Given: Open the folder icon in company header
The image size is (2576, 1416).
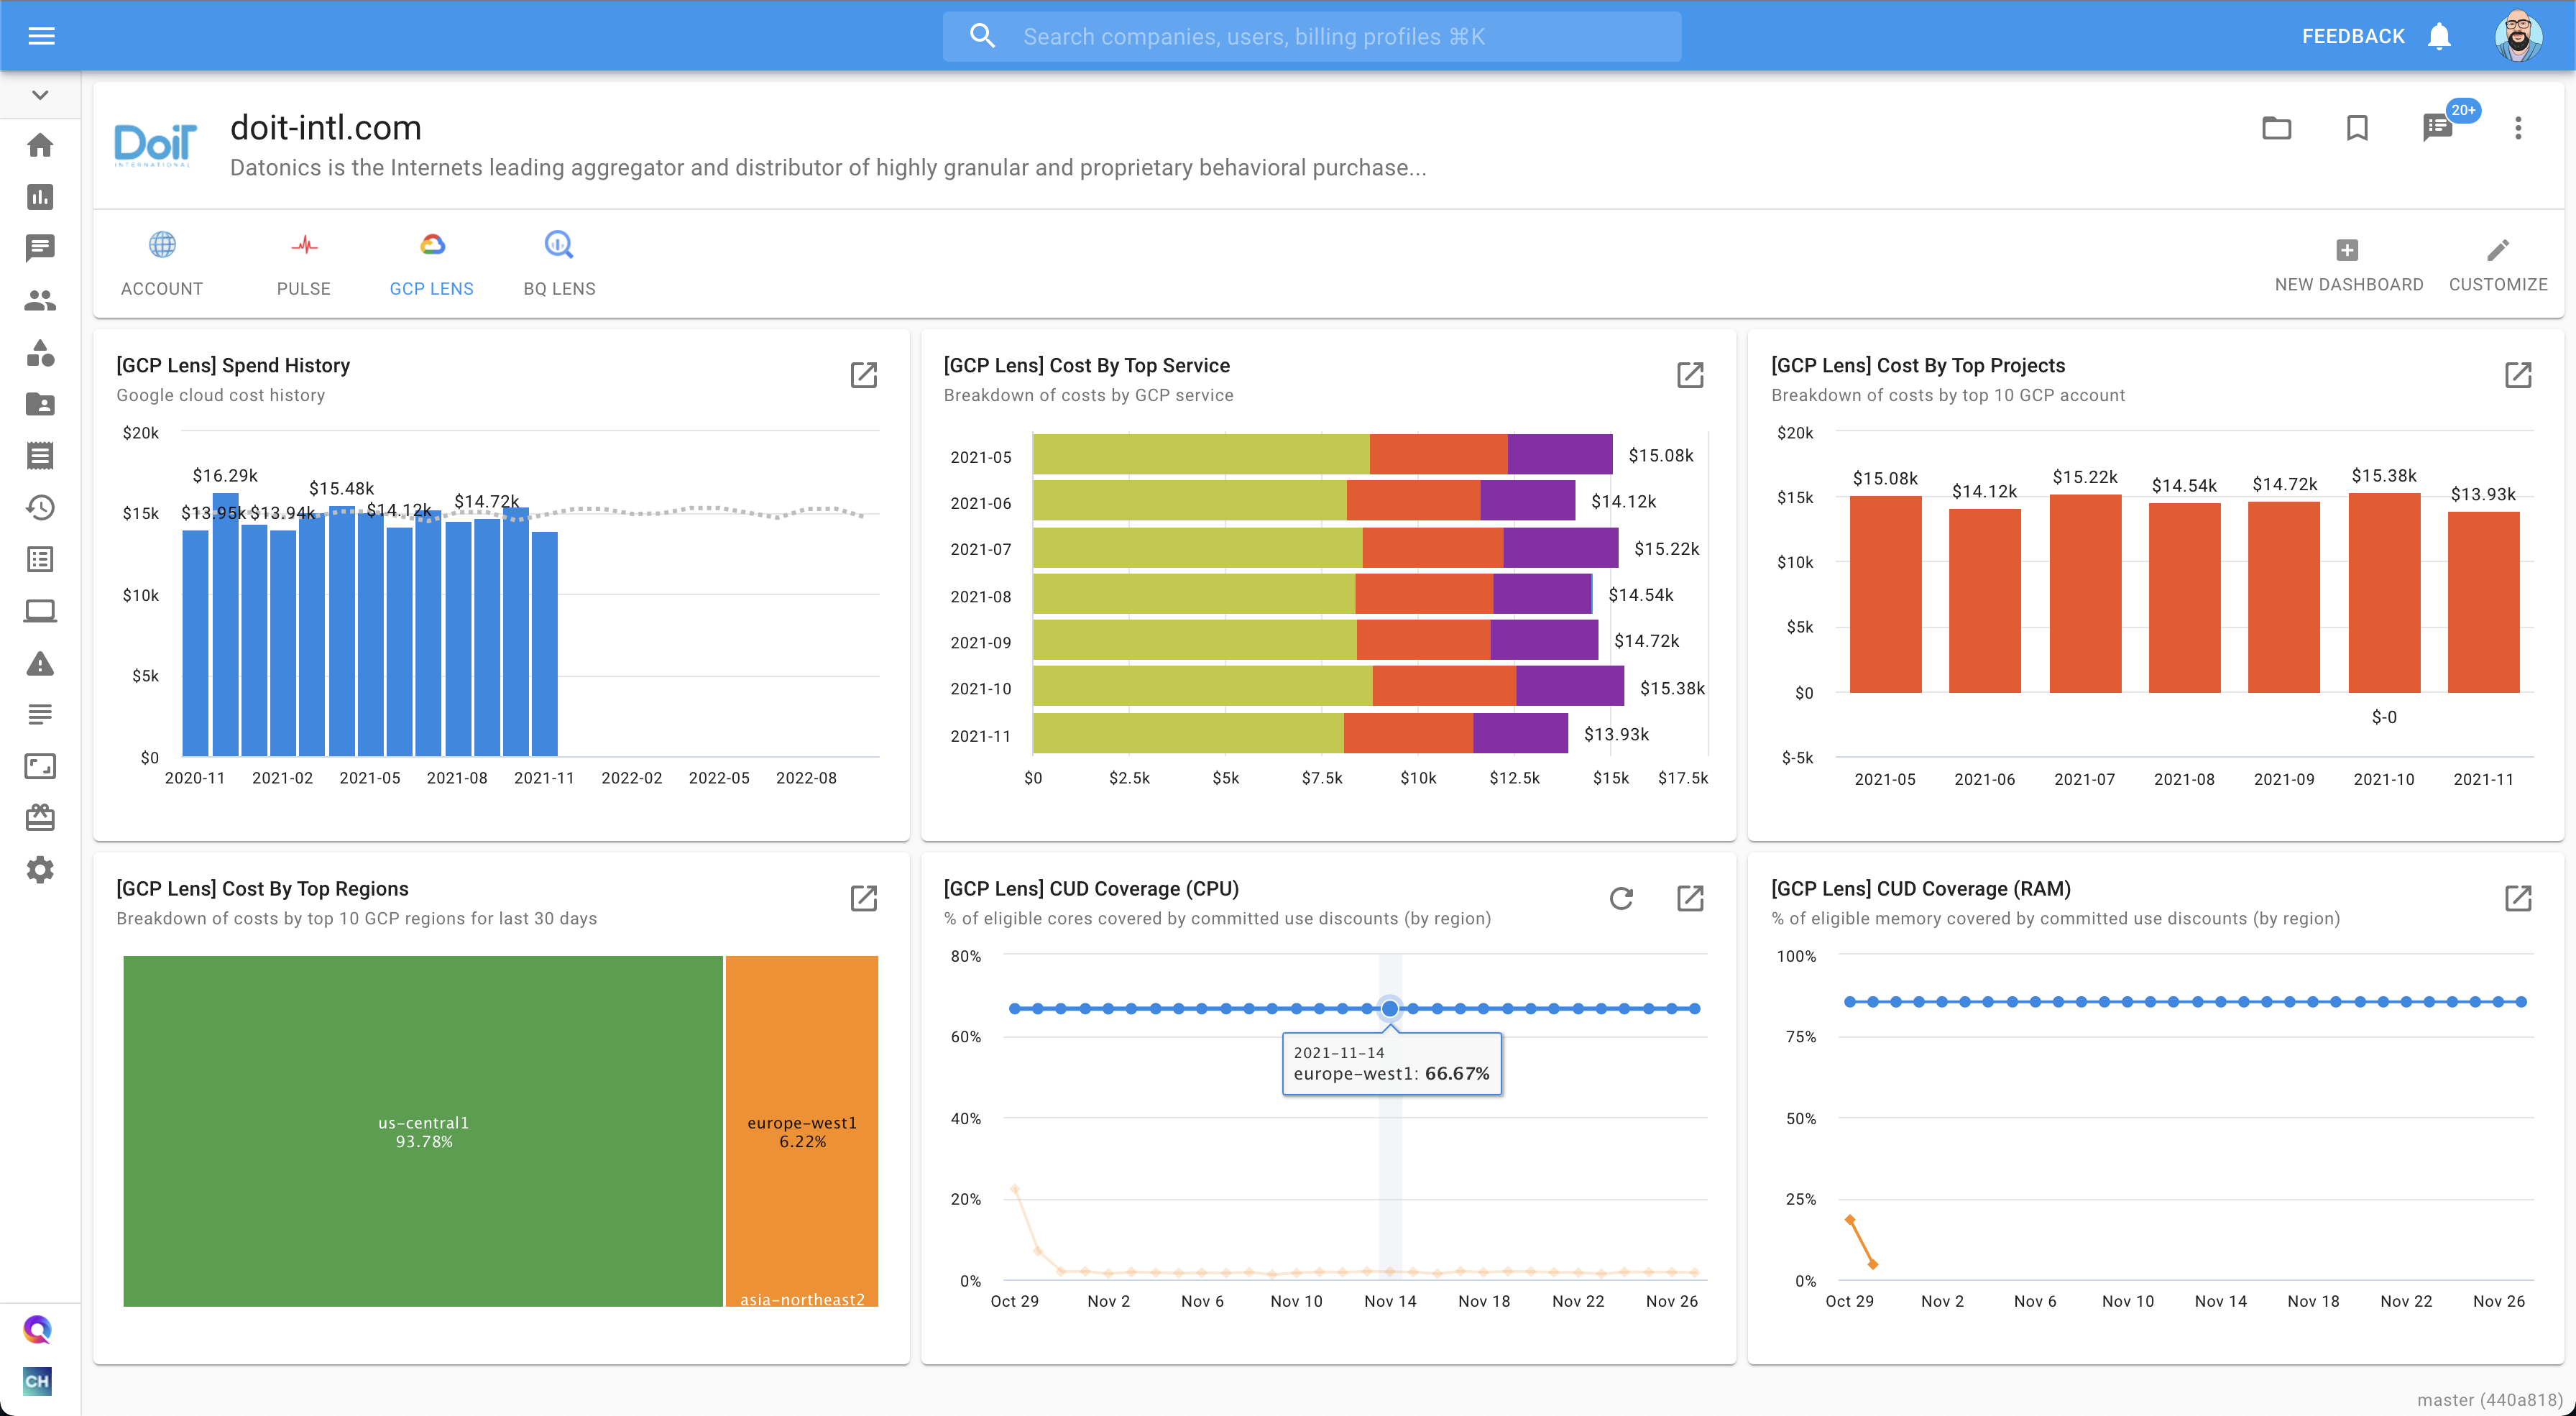Looking at the screenshot, I should pyautogui.click(x=2277, y=128).
